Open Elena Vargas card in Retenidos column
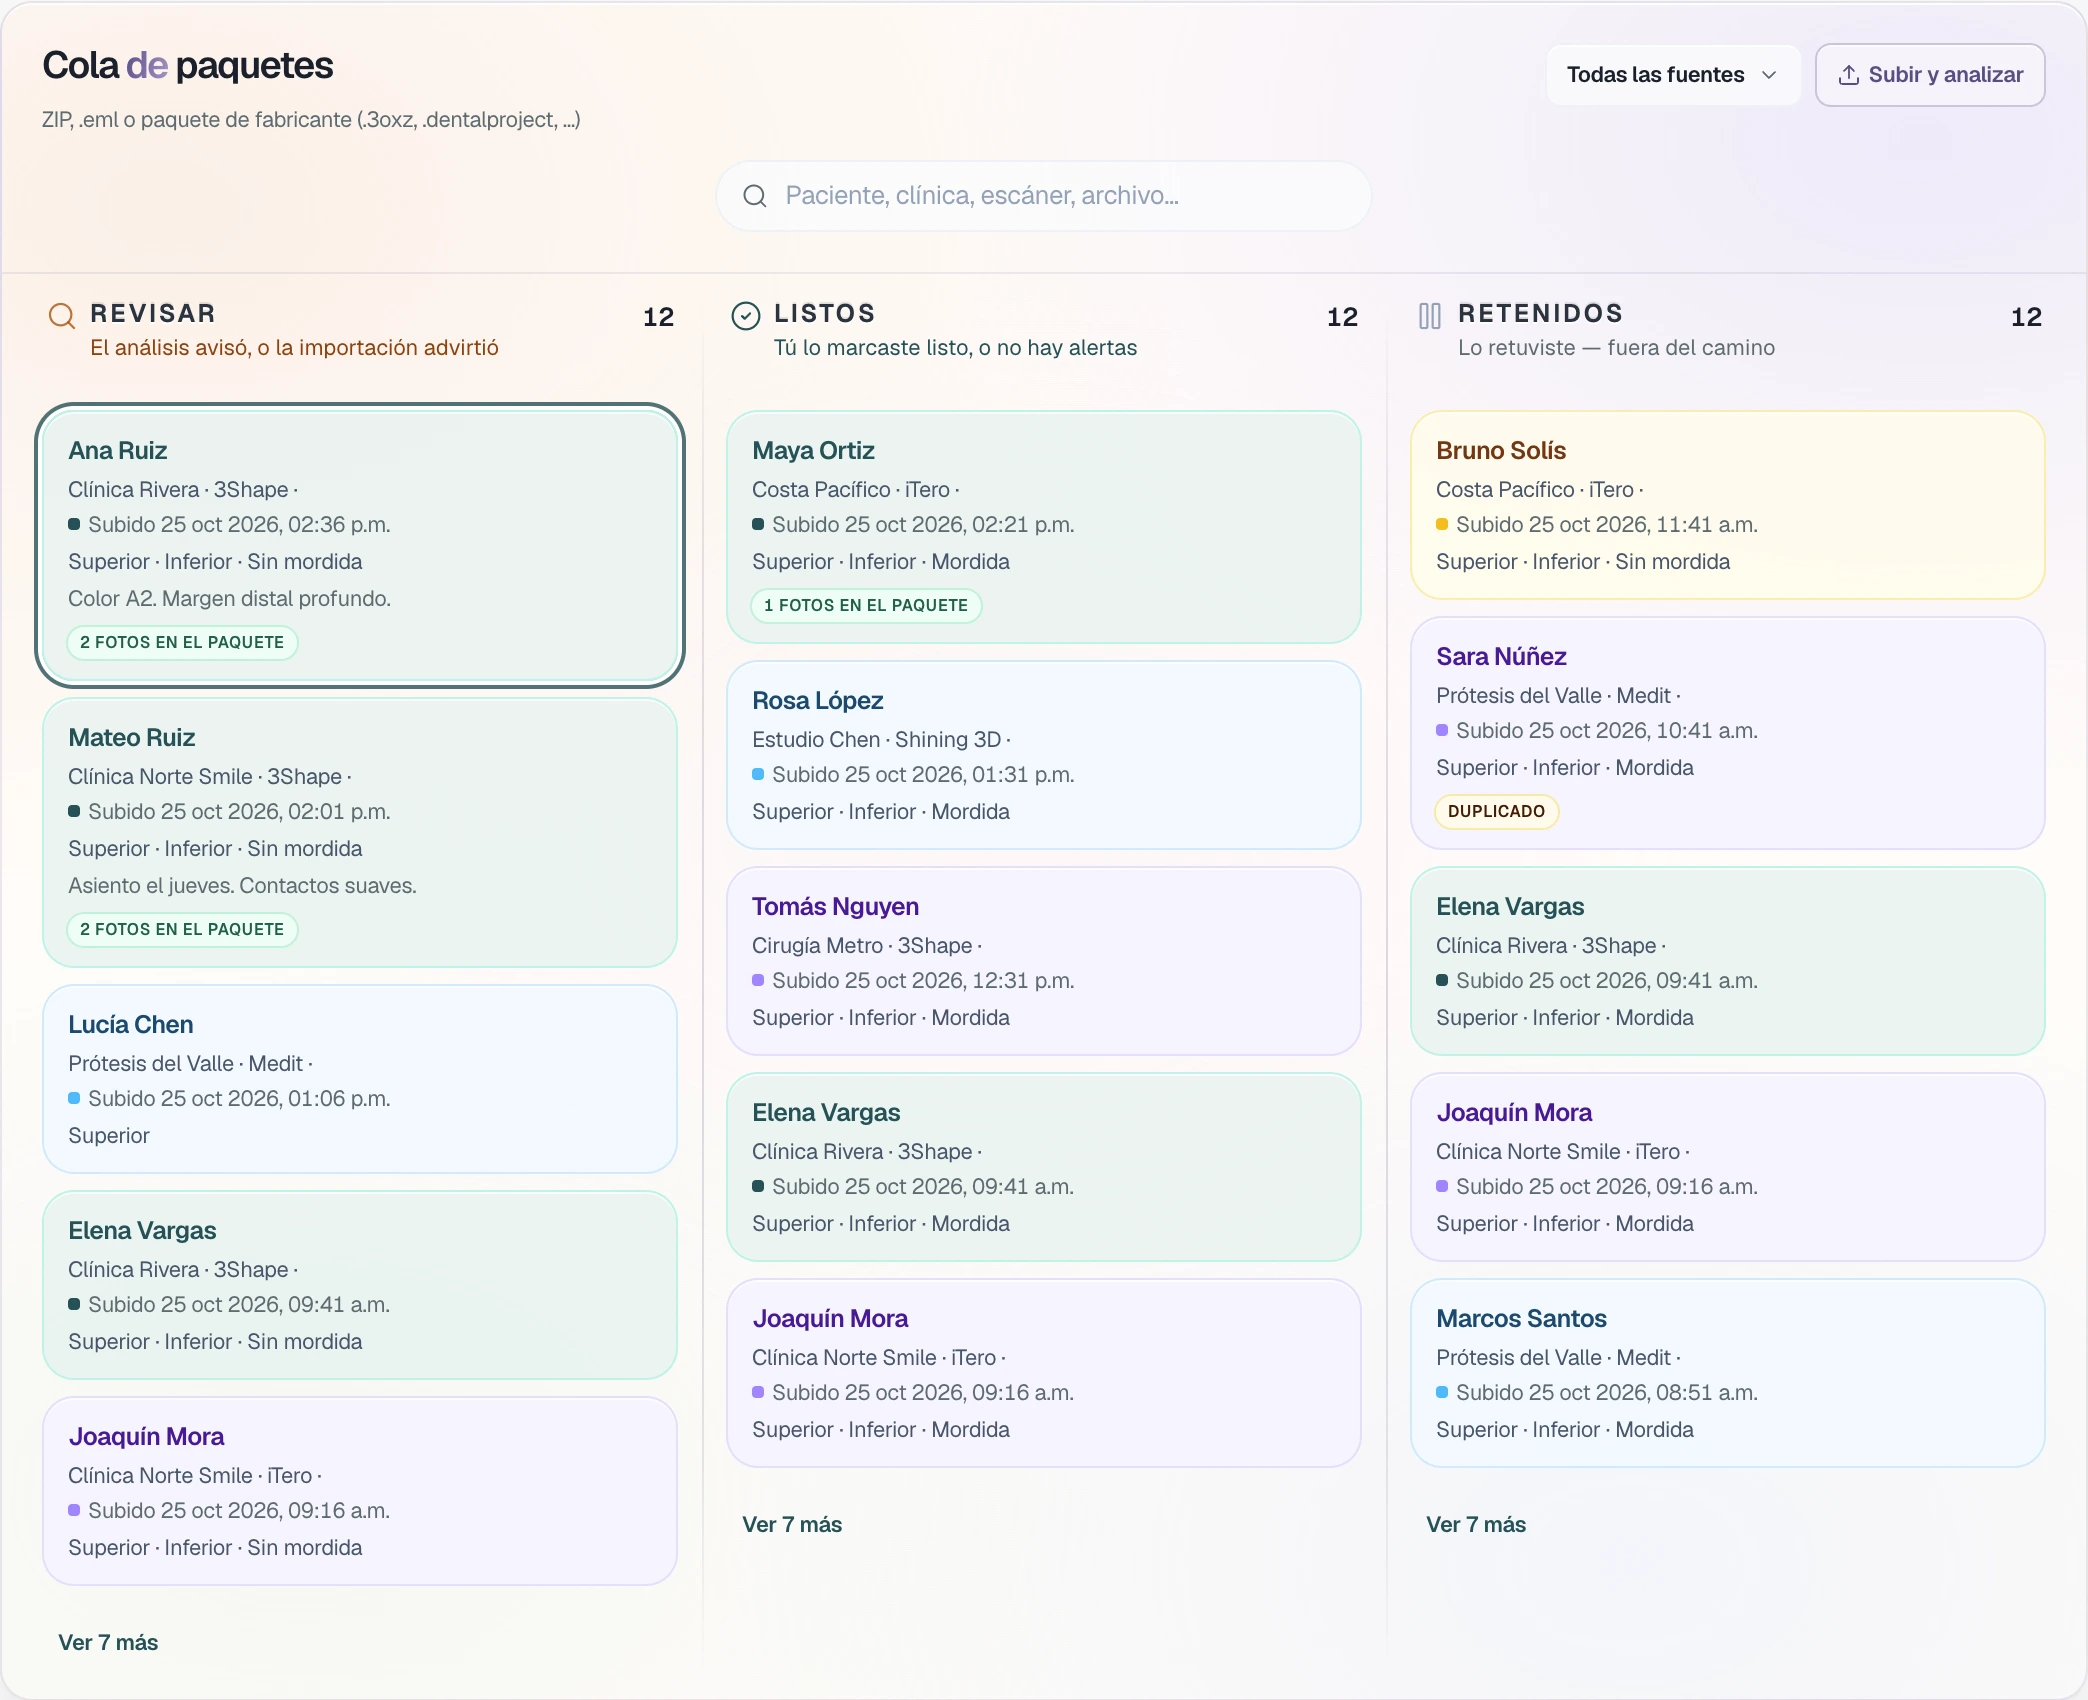2088x1700 pixels. pyautogui.click(x=1728, y=961)
